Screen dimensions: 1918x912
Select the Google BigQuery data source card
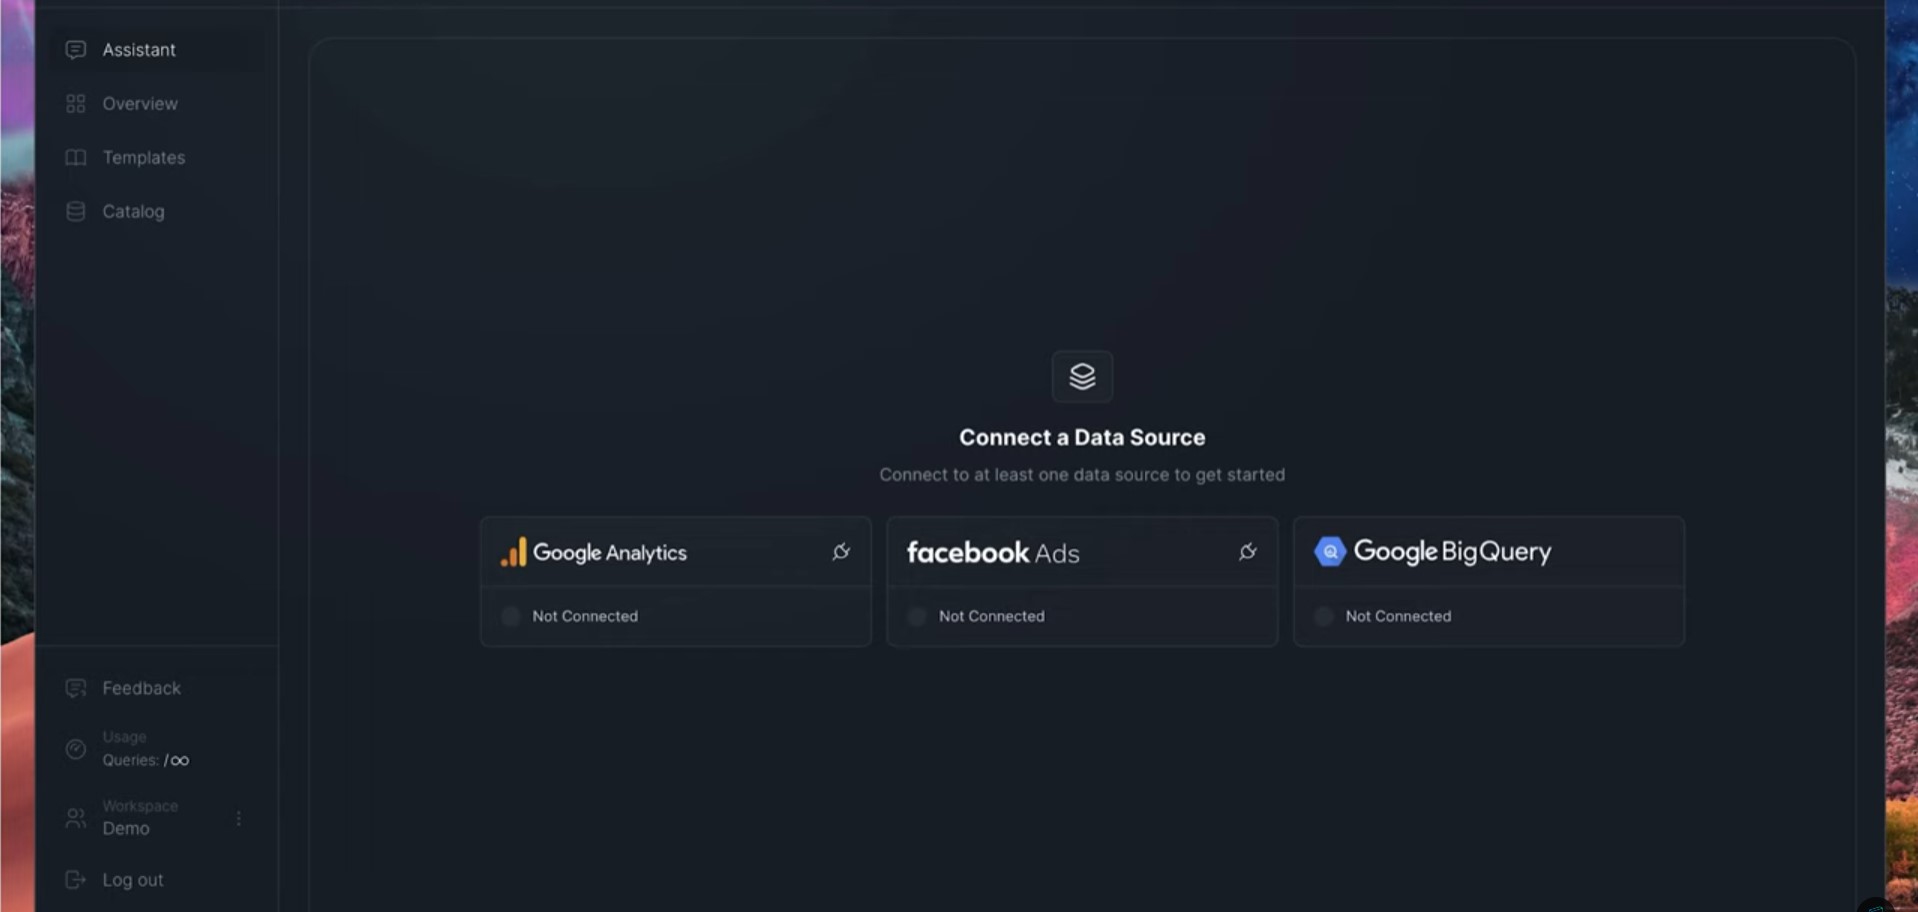[1489, 581]
